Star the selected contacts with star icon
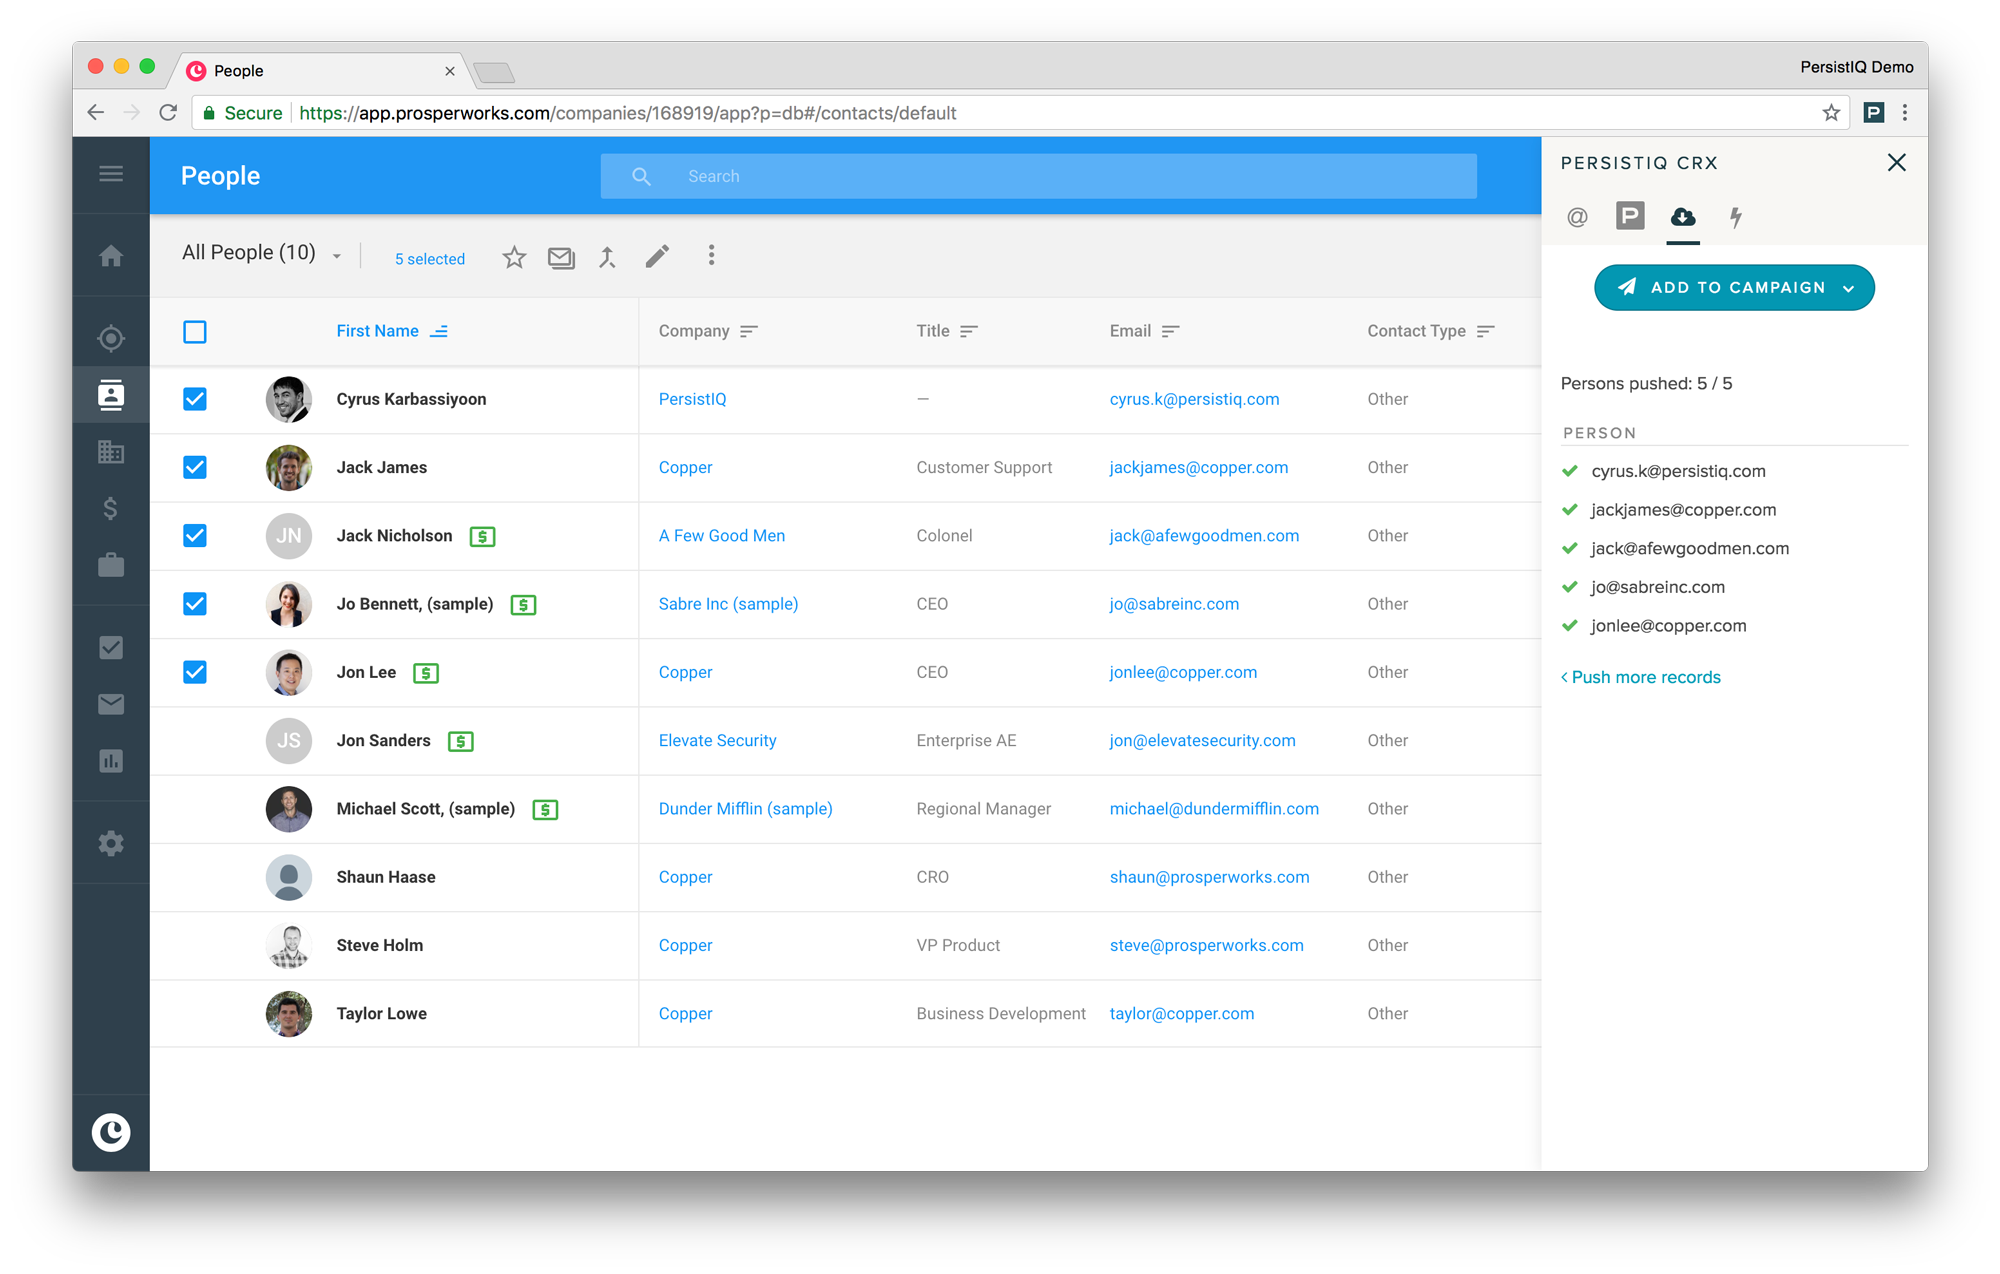The width and height of the screenshot is (2000, 1274). tap(514, 257)
